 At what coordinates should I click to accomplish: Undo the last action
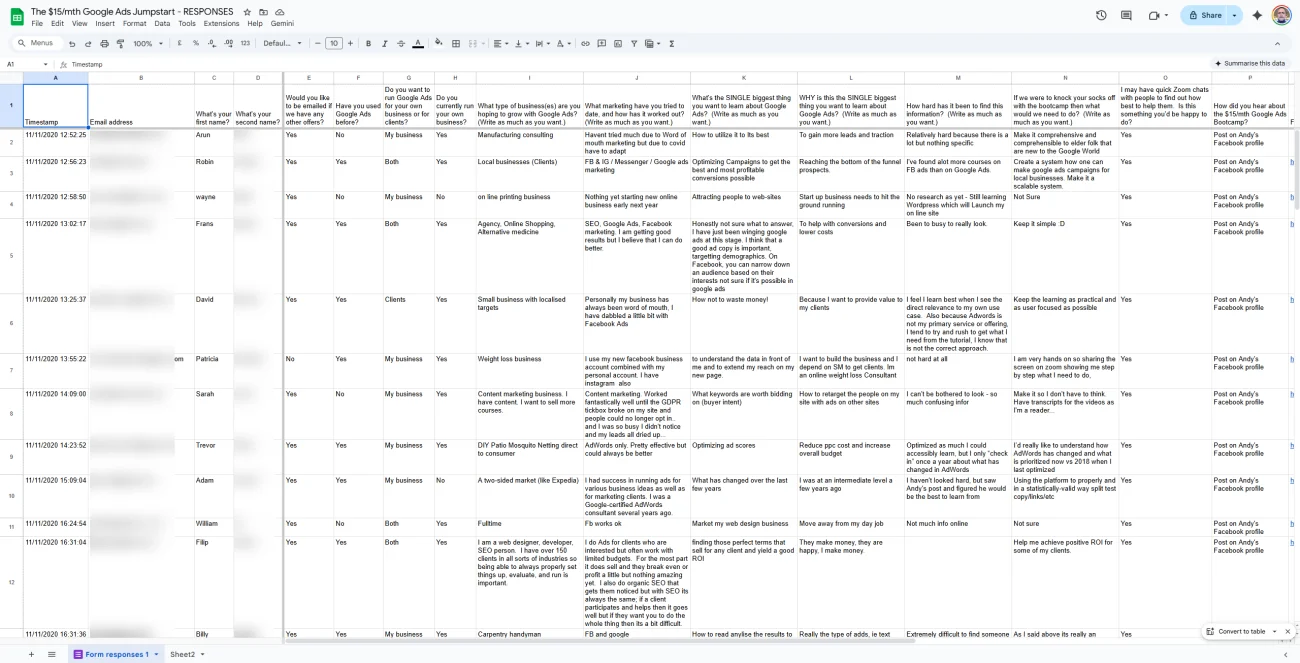[72, 44]
